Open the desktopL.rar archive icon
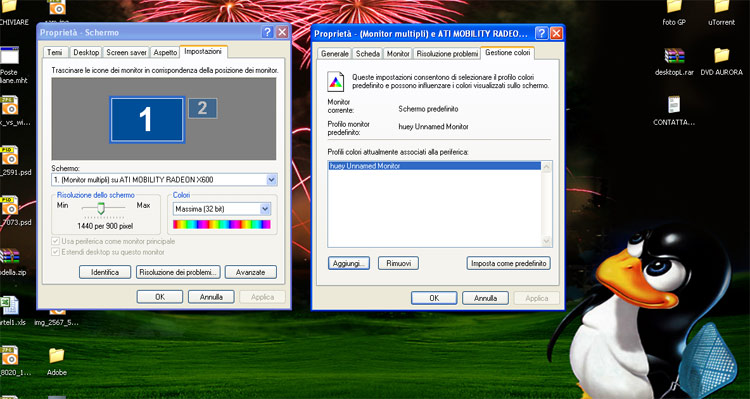This screenshot has width=750, height=399. 674,55
